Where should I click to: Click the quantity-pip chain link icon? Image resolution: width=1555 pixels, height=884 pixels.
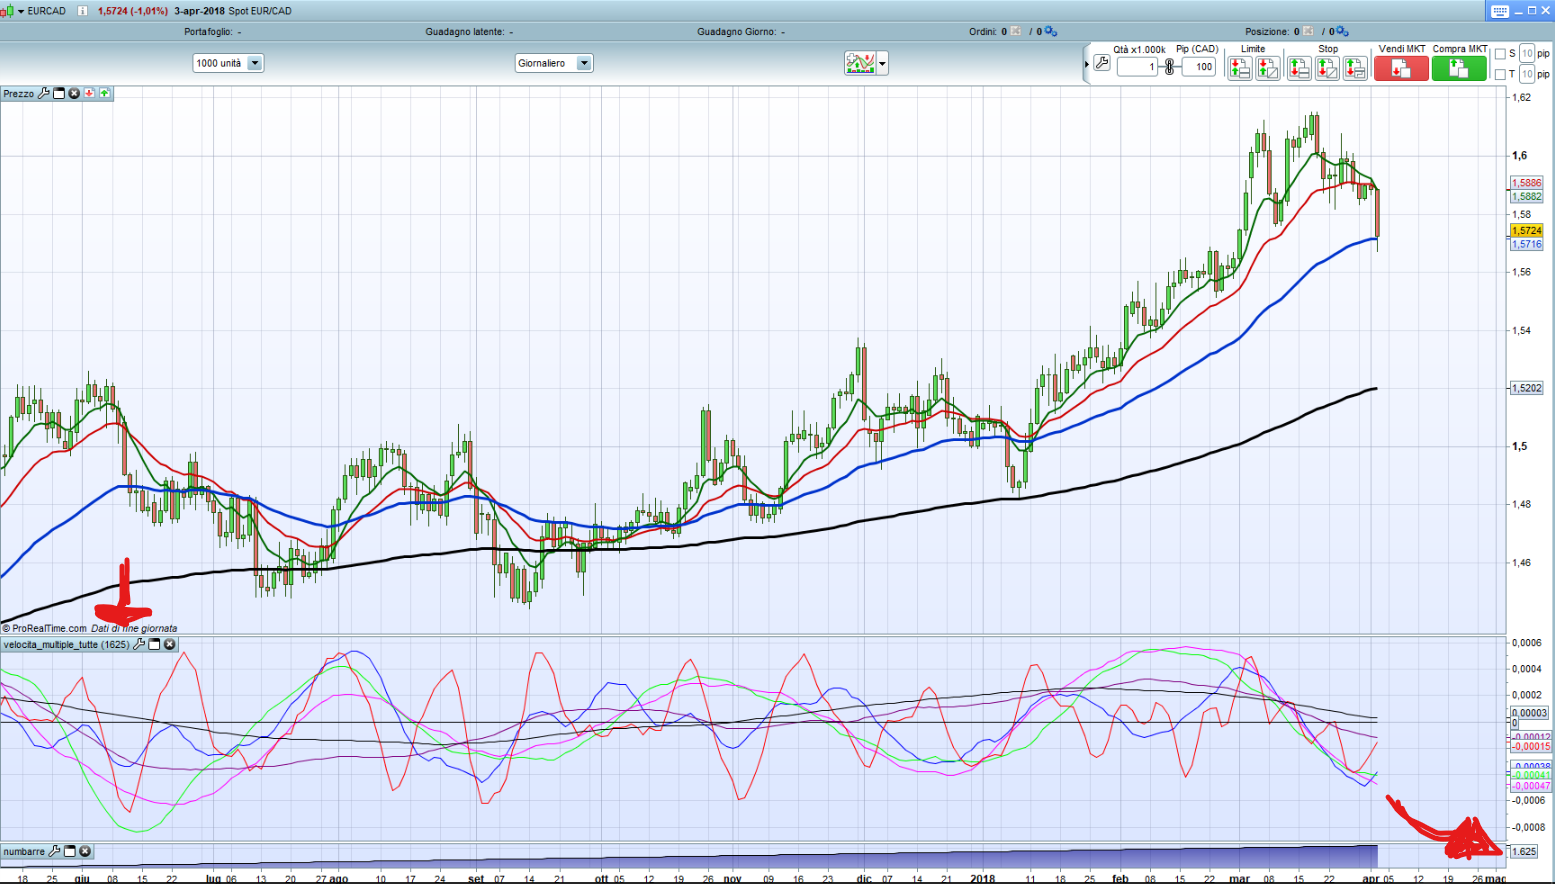[1169, 67]
